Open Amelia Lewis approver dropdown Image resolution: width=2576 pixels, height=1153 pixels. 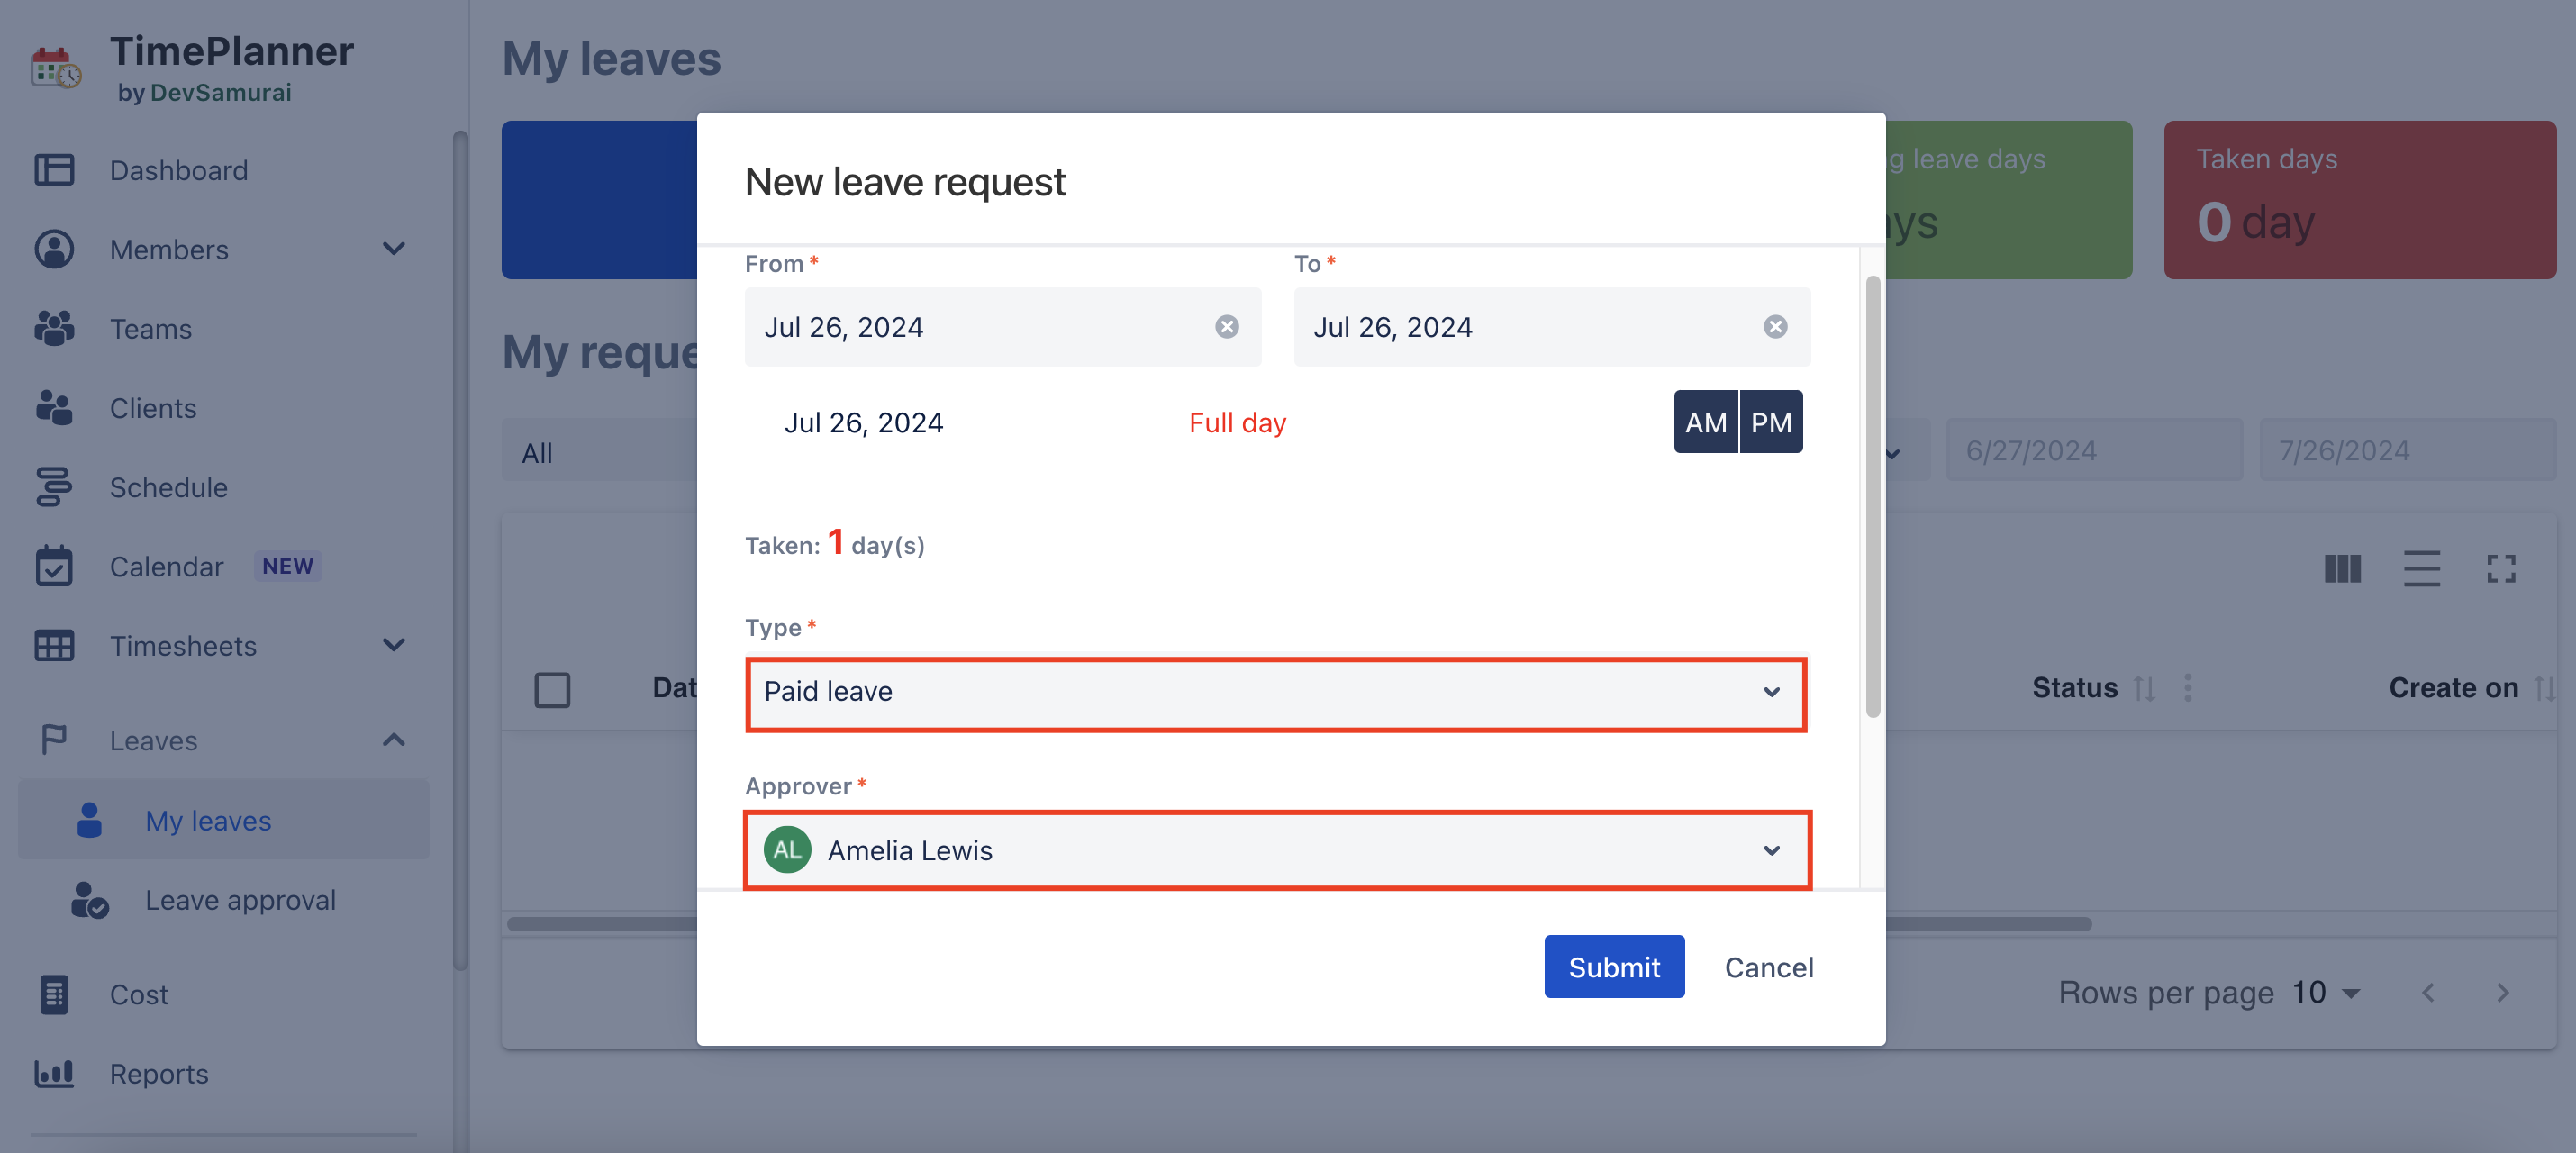pyautogui.click(x=1277, y=850)
